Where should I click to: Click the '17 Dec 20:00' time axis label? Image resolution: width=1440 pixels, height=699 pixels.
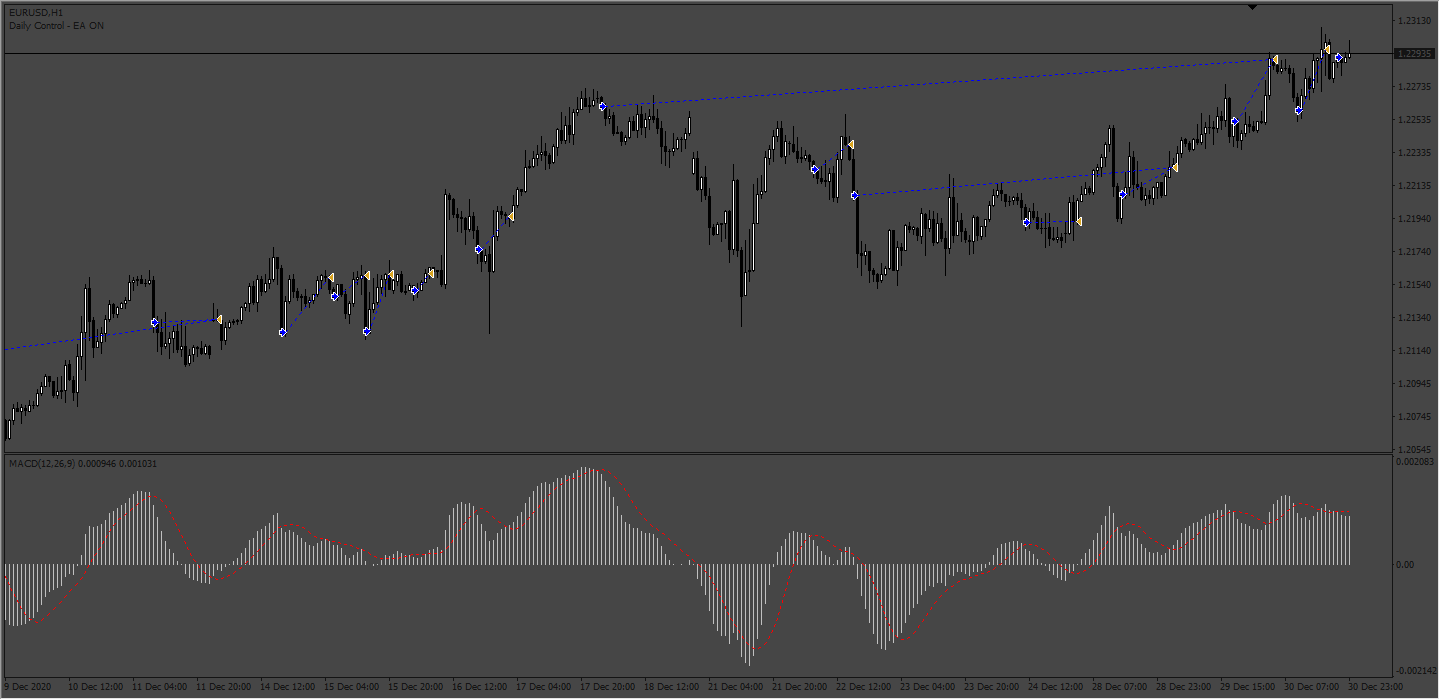pyautogui.click(x=607, y=687)
